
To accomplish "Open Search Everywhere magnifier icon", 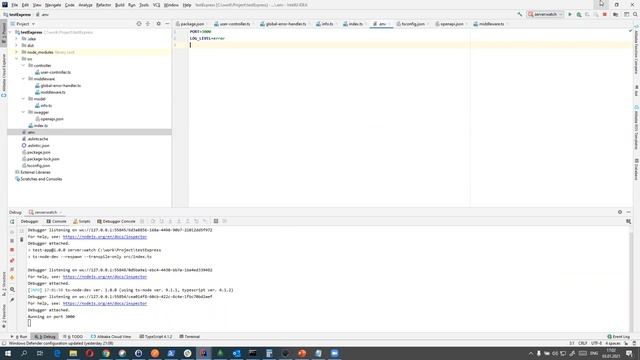I will 635,14.
